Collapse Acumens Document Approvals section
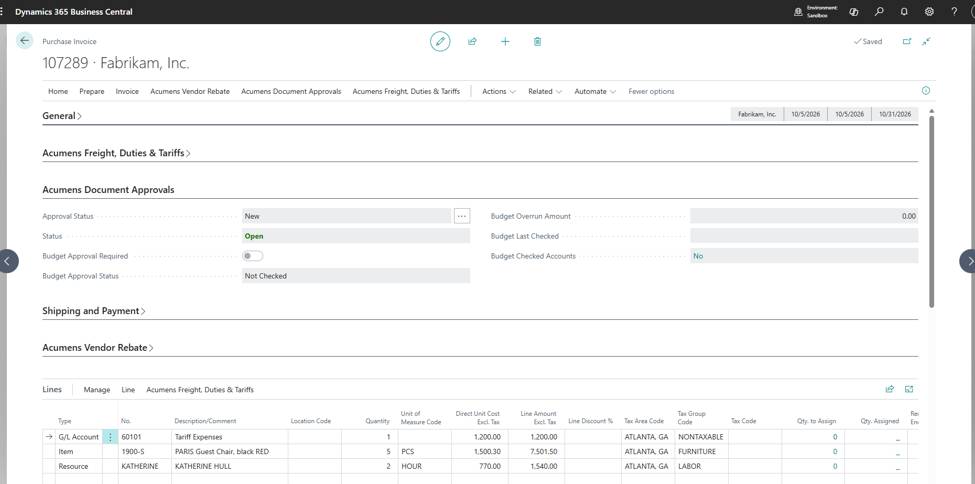Image resolution: width=975 pixels, height=484 pixels. click(x=108, y=190)
